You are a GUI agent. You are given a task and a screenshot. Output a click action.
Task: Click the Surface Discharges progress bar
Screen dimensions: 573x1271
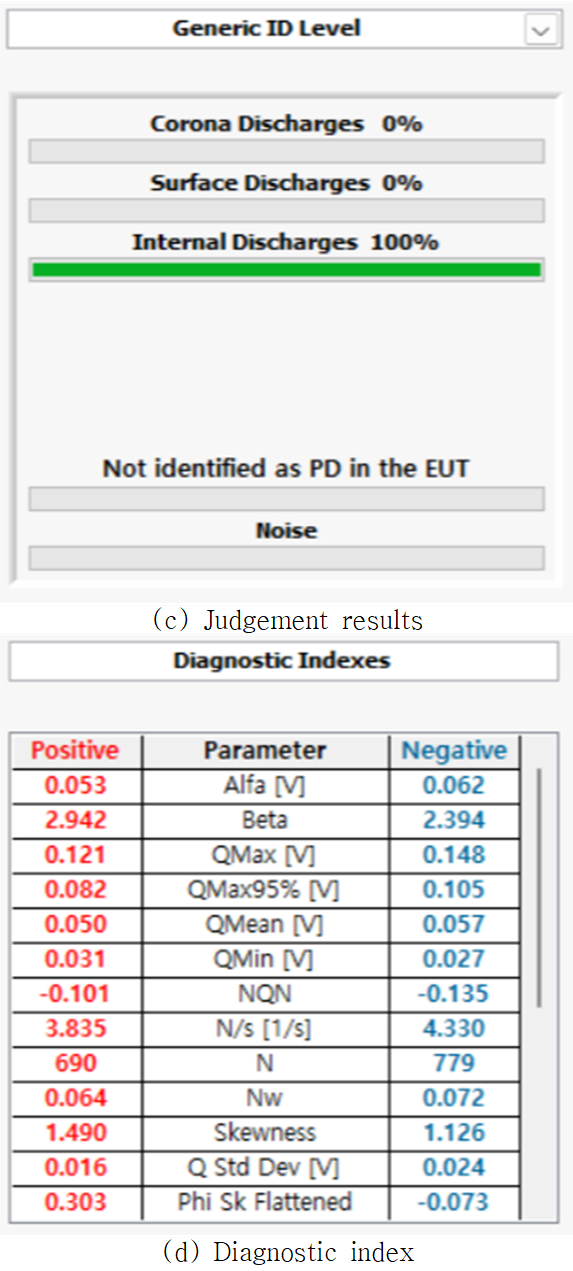click(x=287, y=210)
